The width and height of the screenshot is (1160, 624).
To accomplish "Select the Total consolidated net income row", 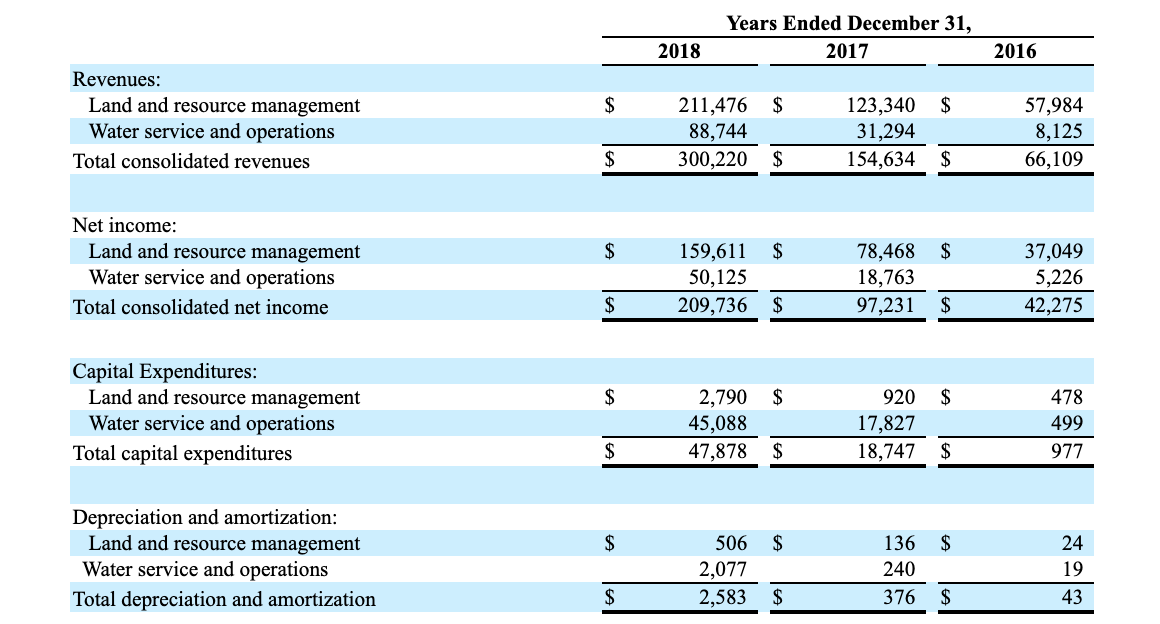I will tap(199, 307).
